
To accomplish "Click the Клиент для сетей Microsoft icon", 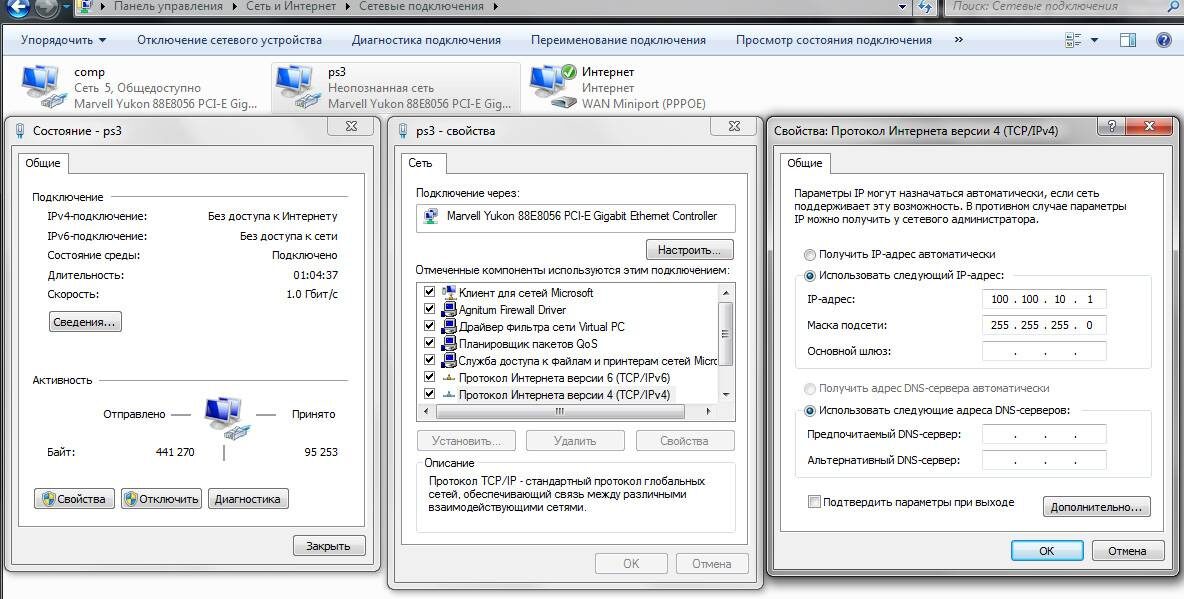I will coord(449,292).
